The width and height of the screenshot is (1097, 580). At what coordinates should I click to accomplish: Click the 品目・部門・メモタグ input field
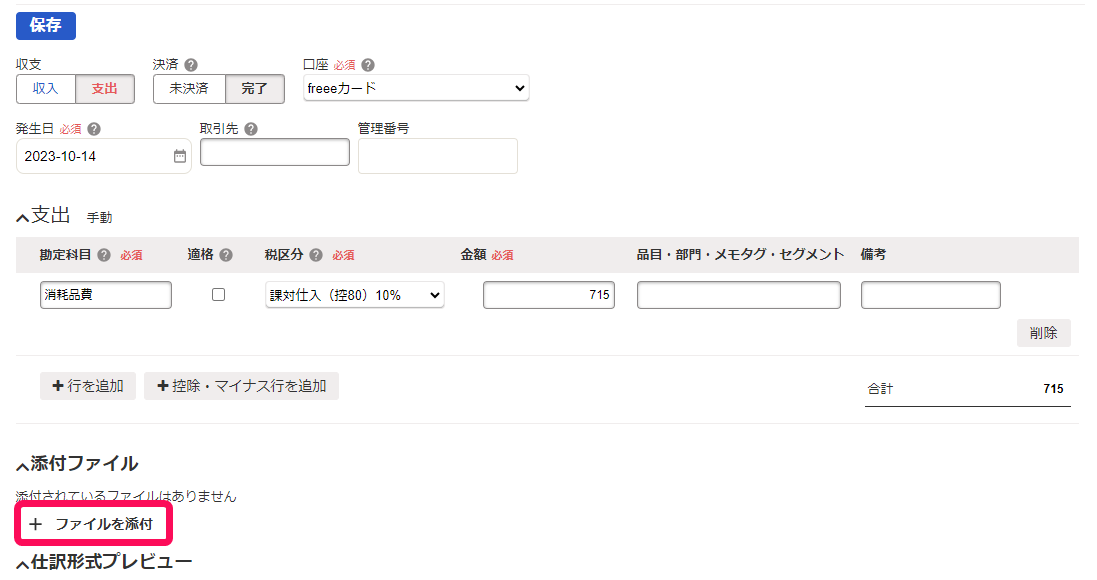coord(739,295)
